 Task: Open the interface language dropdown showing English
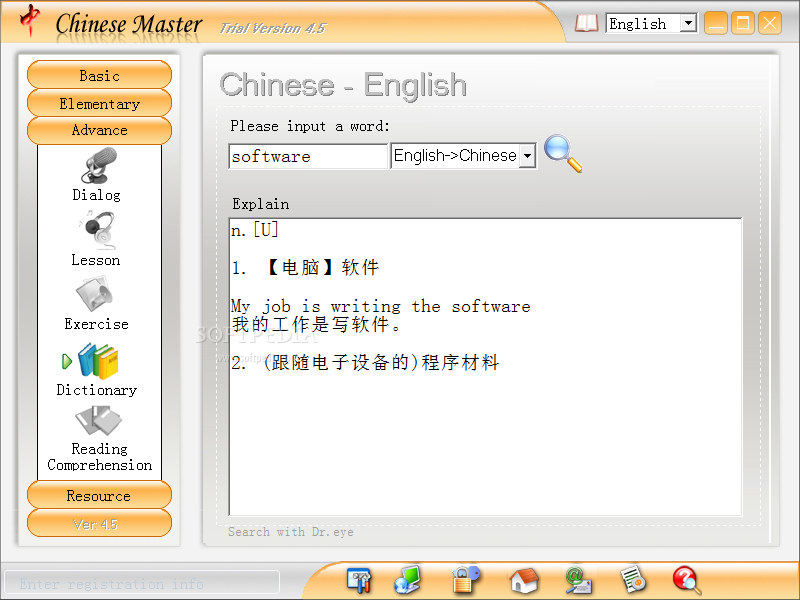click(x=652, y=23)
